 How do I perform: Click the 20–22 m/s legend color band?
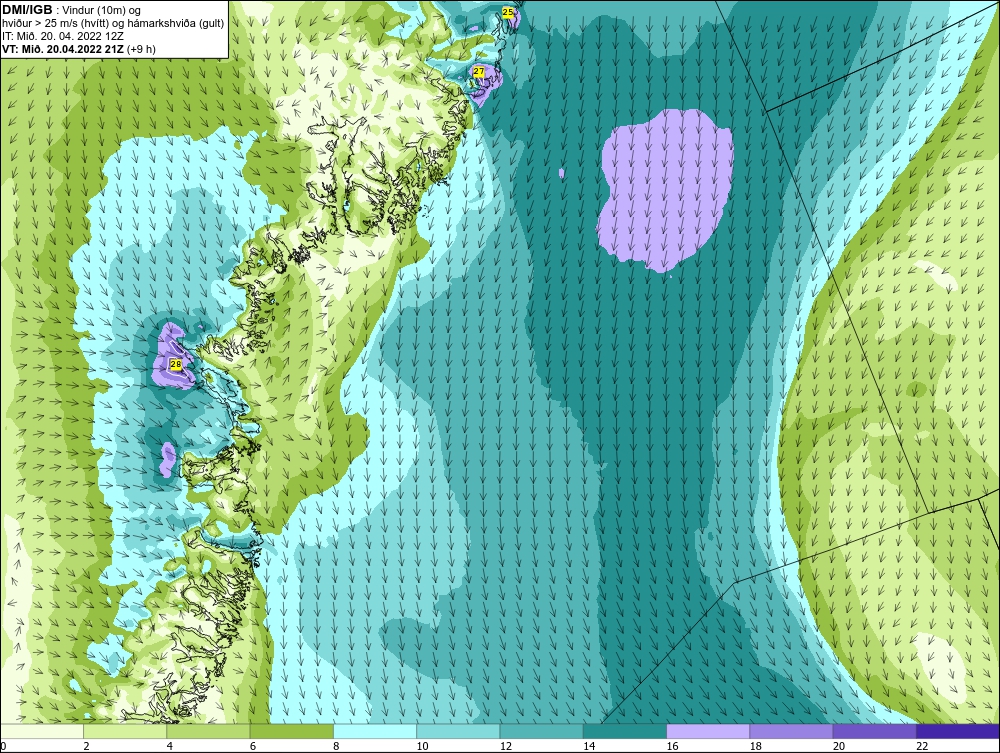(874, 731)
